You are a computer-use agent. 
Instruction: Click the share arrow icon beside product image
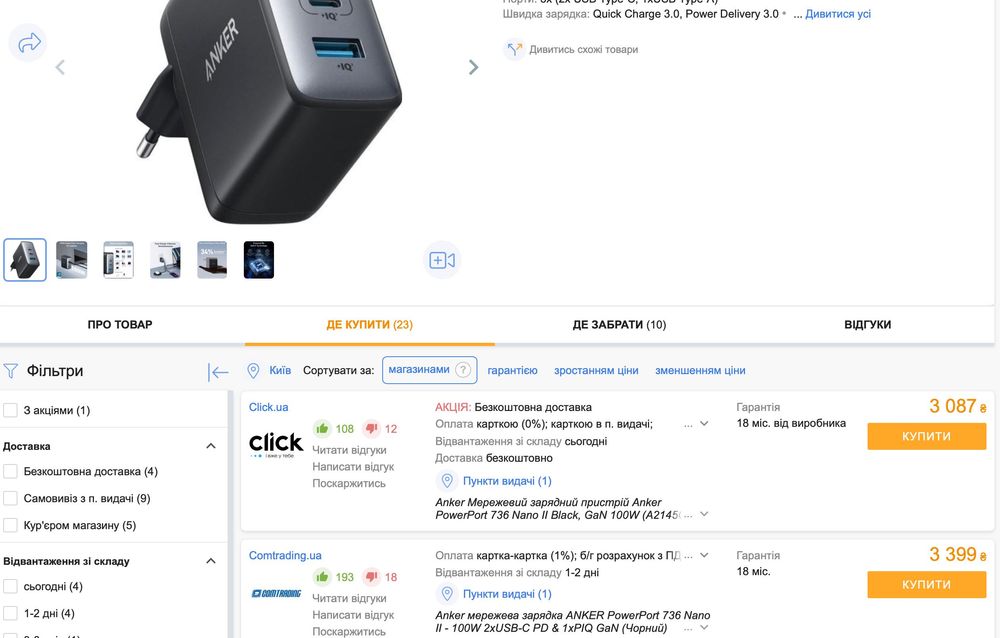click(x=29, y=43)
